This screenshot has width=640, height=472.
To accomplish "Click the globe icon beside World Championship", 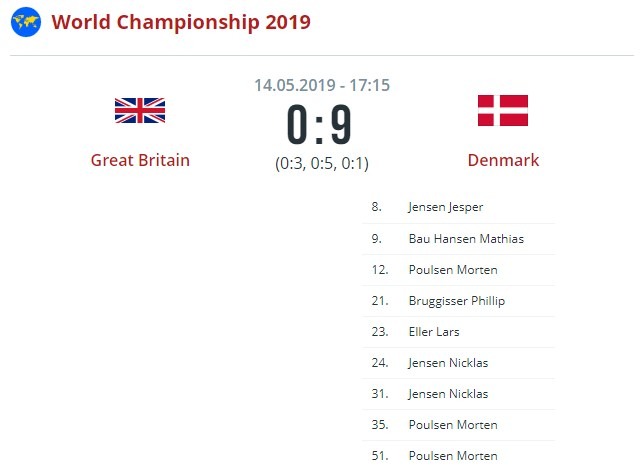I will [26, 21].
